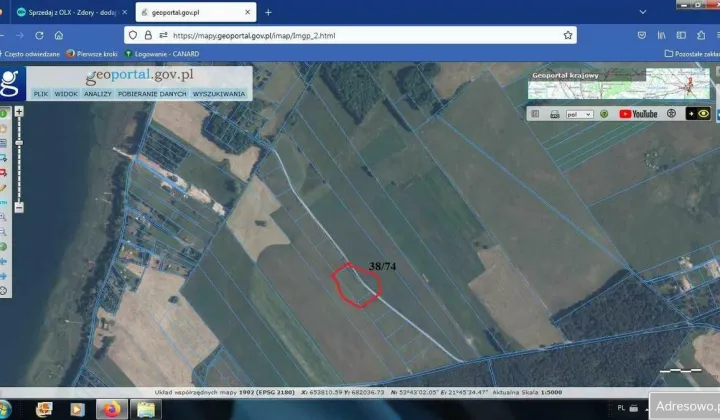Open the Pierwsze kroki bookmark
This screenshot has width=720, height=420.
pos(92,54)
